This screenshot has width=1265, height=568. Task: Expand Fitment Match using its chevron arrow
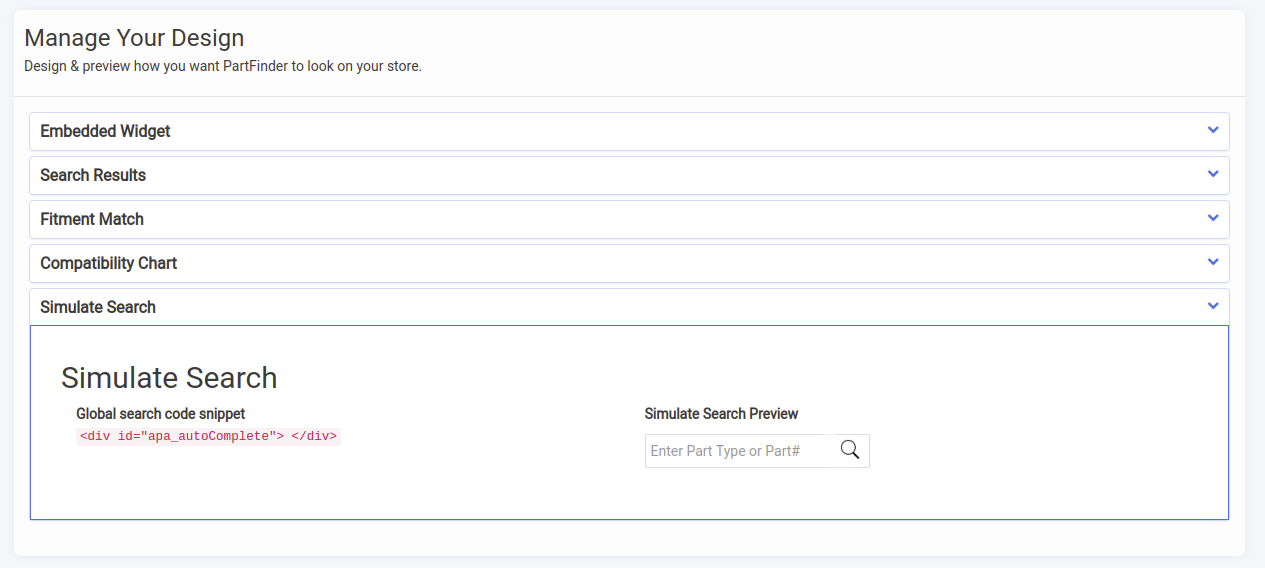pos(1213,219)
